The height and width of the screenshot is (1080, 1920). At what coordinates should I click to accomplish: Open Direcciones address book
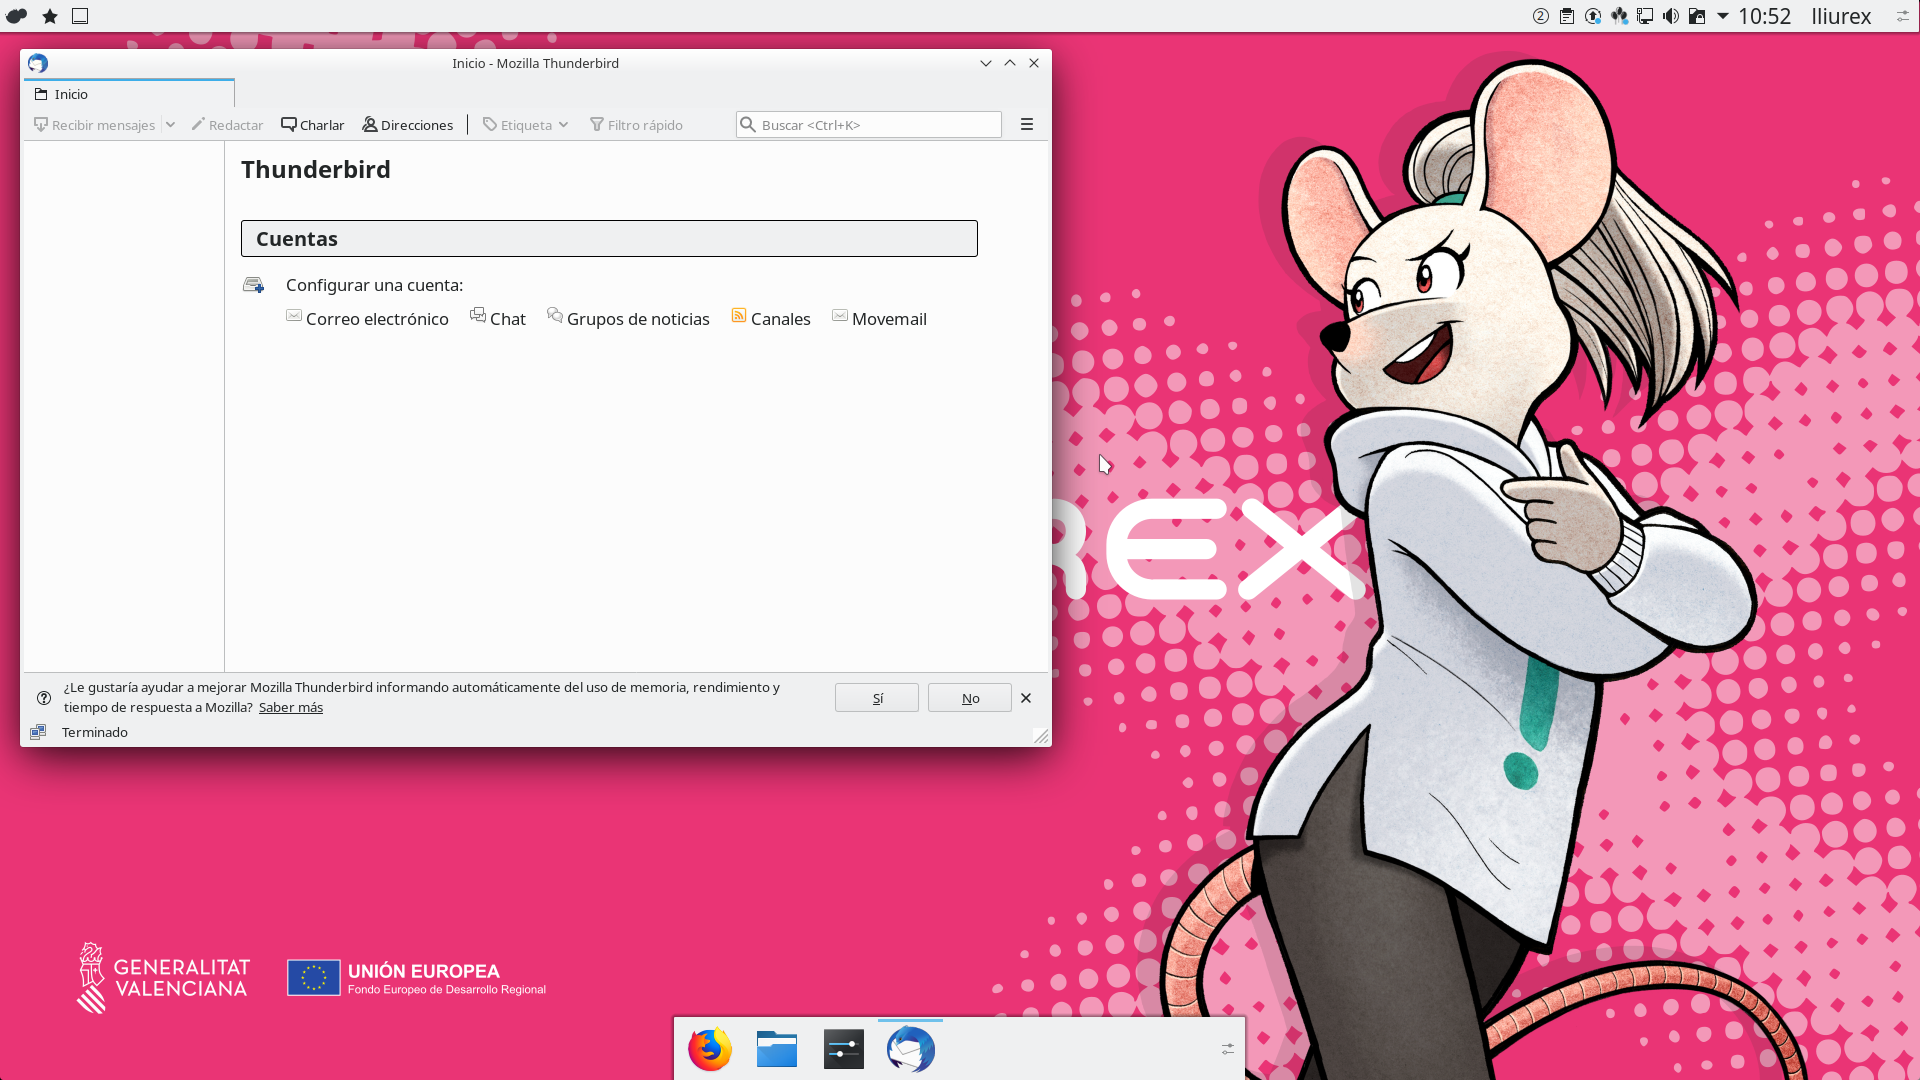[407, 125]
